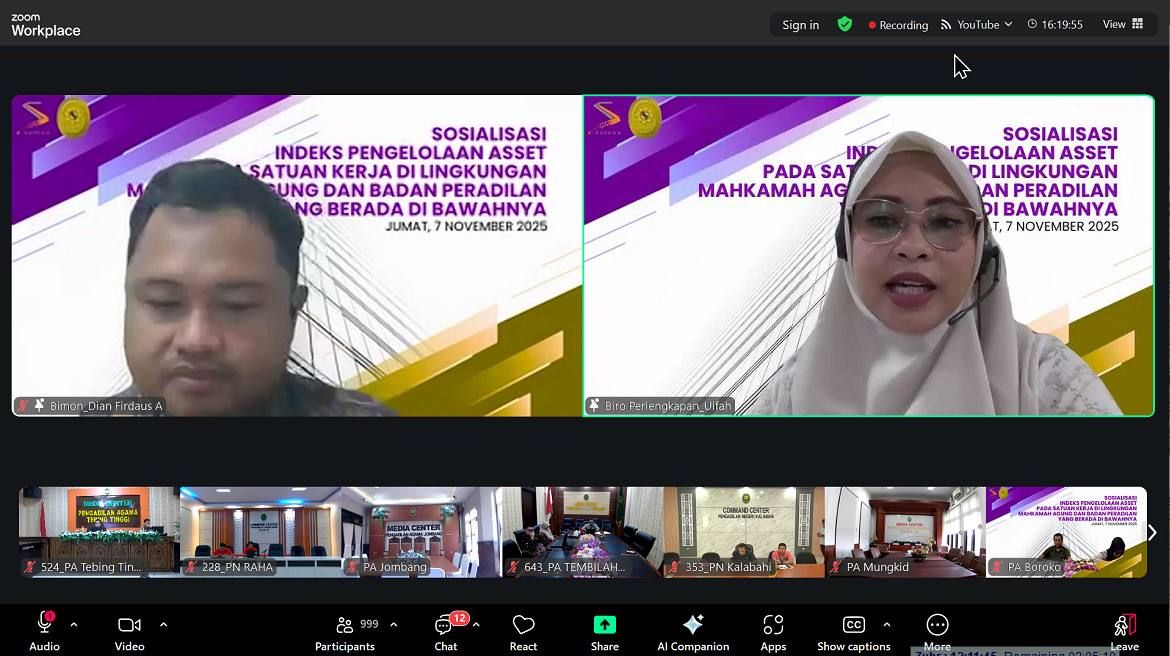1170x656 pixels.
Task: Leave the meeting
Action: (x=1124, y=631)
